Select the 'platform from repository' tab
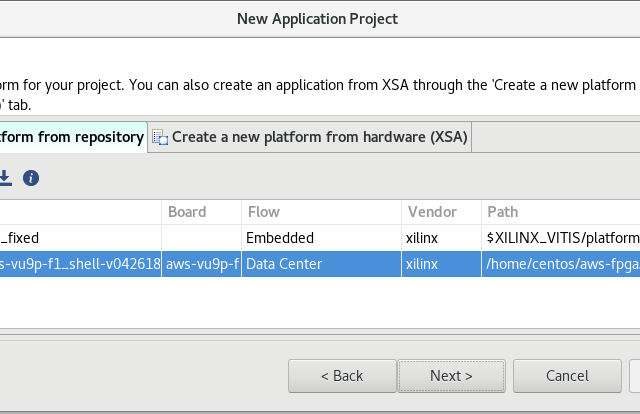Viewport: 640px width, 414px height. coord(72,137)
